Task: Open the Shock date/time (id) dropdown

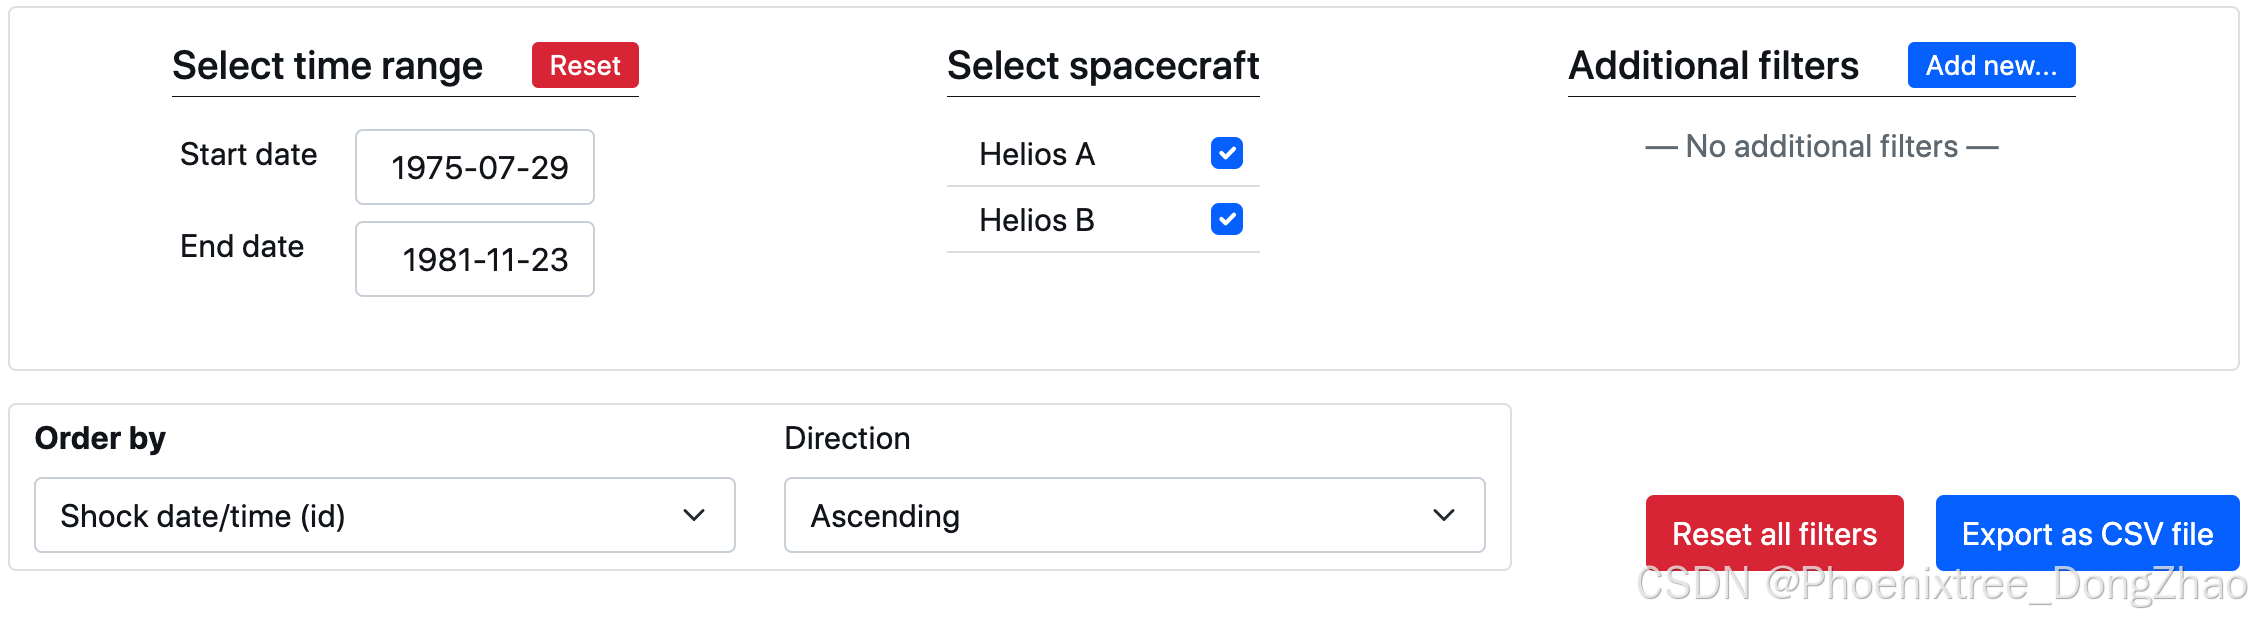Action: point(384,515)
